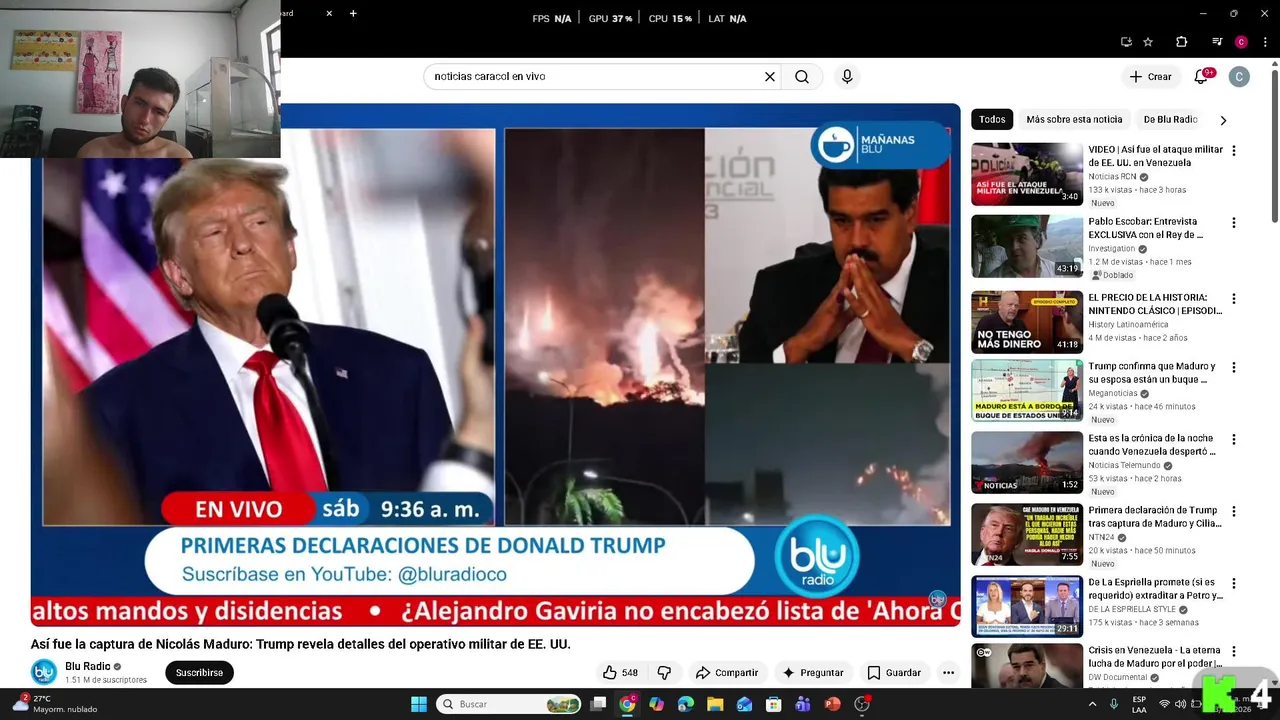
Task: Open YouTube notifications bell
Action: (1201, 76)
